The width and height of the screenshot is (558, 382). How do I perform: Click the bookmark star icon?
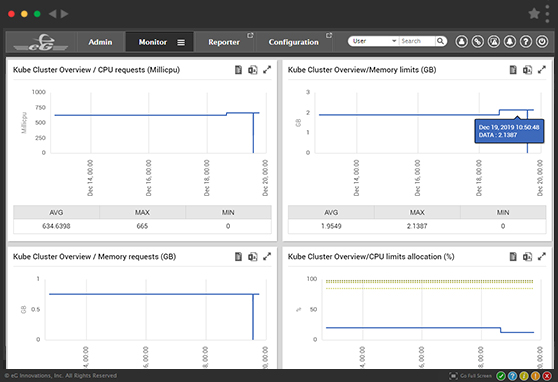click(x=534, y=14)
